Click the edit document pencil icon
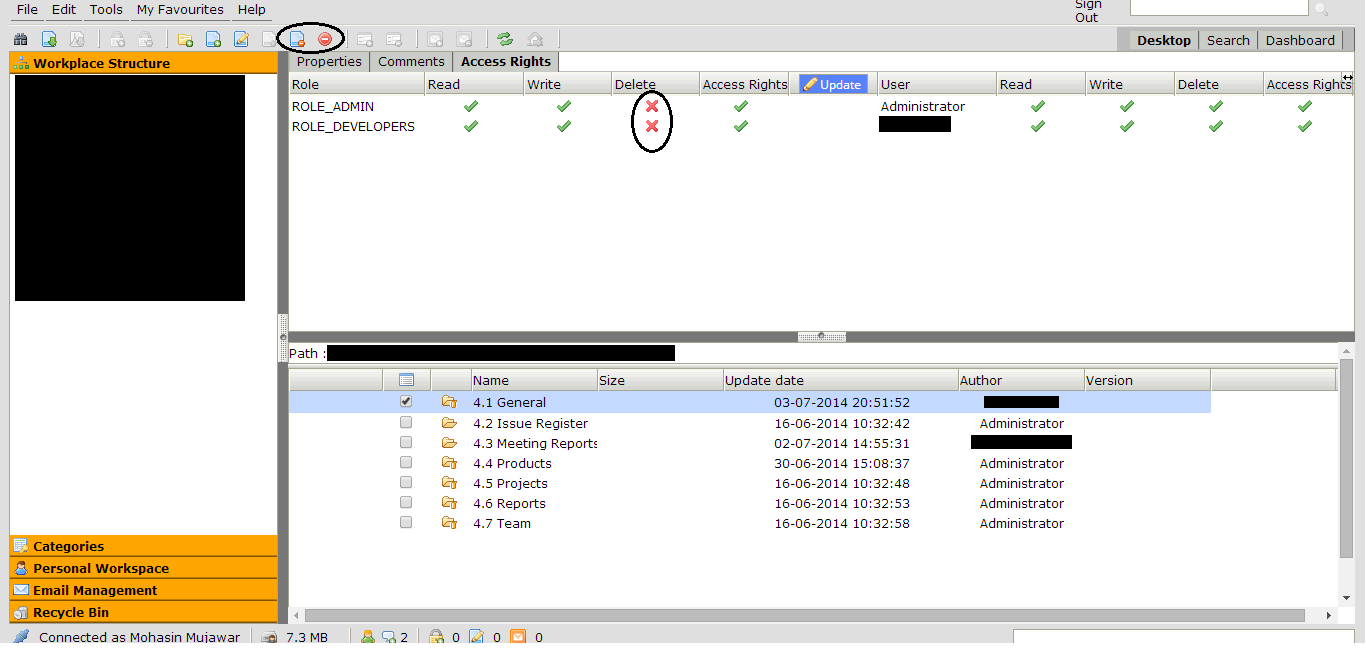Screen dimensions: 1366x648 (241, 40)
